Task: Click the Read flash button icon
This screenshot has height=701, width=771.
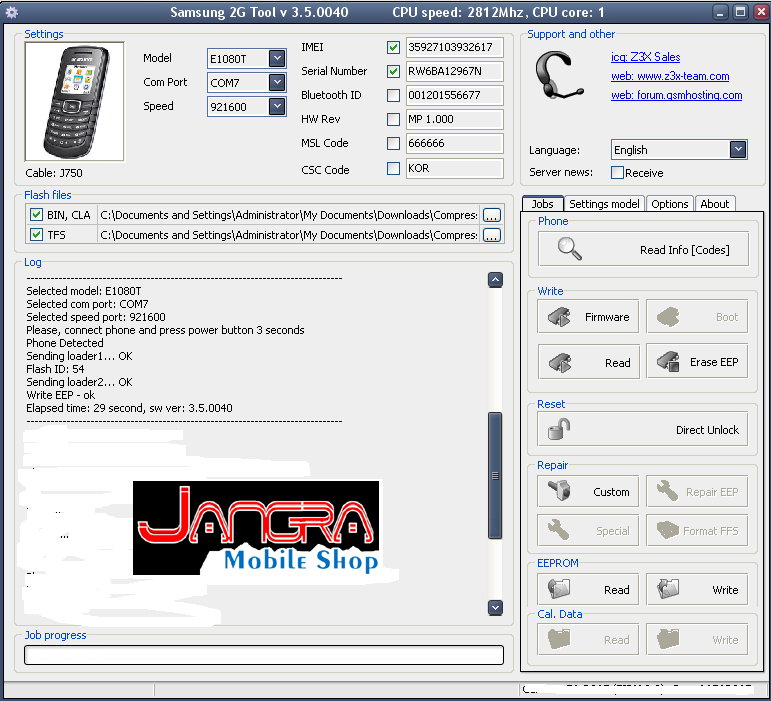Action: click(x=560, y=363)
